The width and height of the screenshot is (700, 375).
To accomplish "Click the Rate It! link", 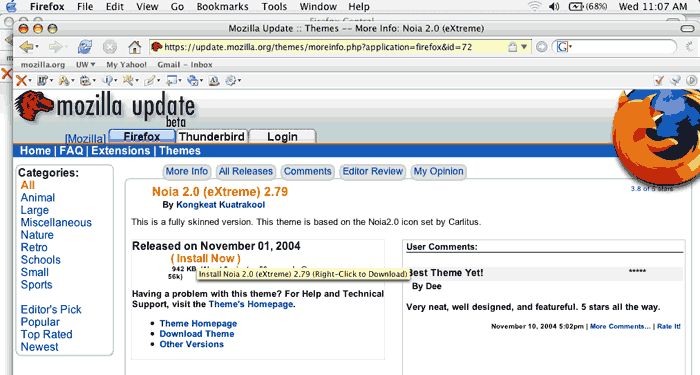I will tap(669, 326).
